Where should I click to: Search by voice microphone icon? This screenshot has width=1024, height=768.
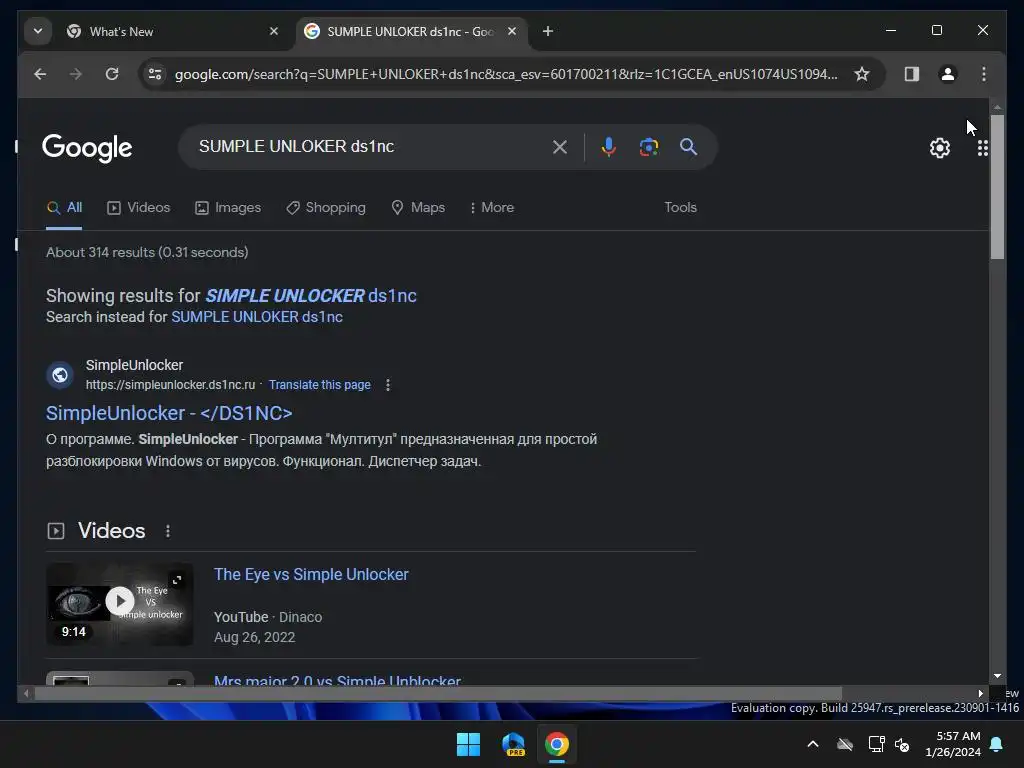[x=608, y=147]
